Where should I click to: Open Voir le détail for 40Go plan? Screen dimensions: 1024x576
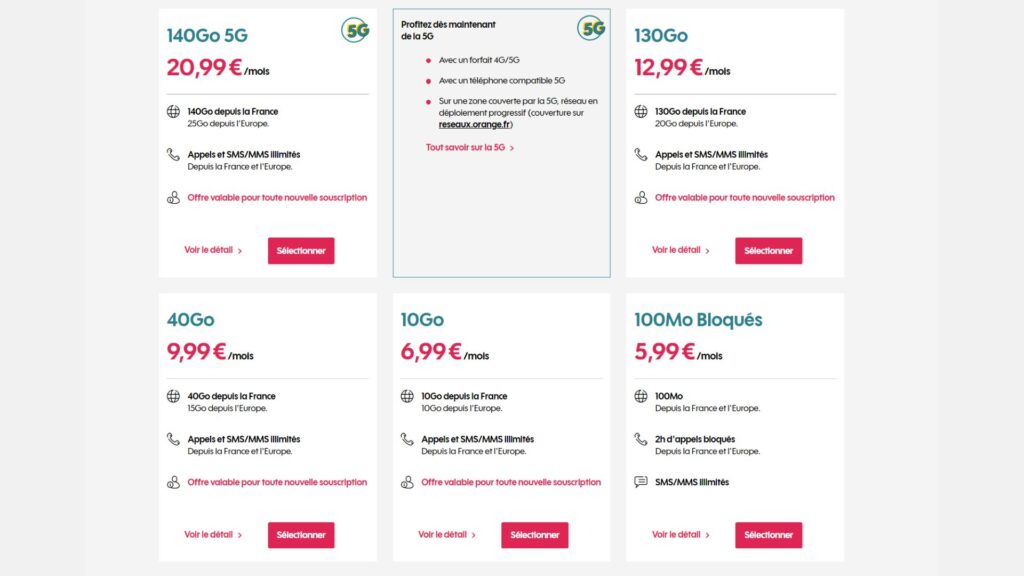[213, 535]
